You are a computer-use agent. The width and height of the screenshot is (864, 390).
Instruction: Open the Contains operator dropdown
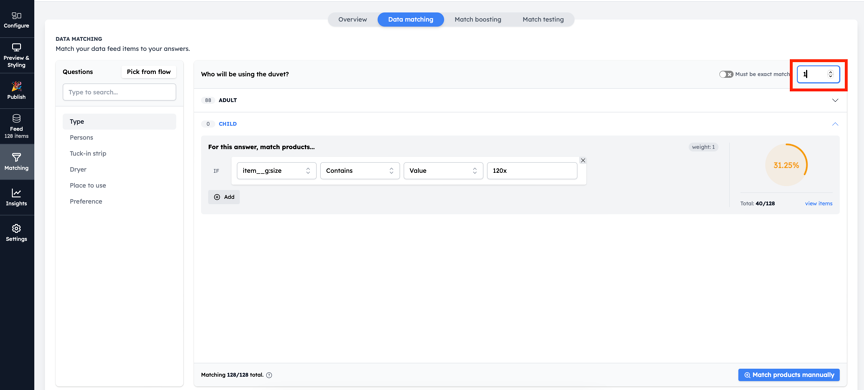pyautogui.click(x=360, y=171)
